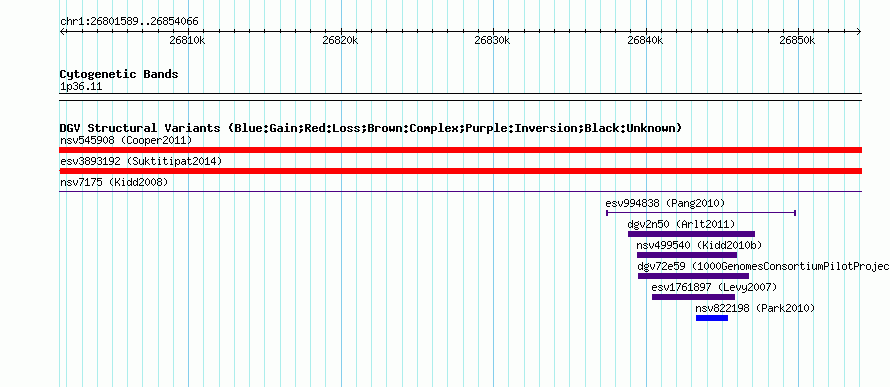The image size is (890, 387).
Task: Click the chr1:26801589..26854066 region label
Action: pos(129,22)
